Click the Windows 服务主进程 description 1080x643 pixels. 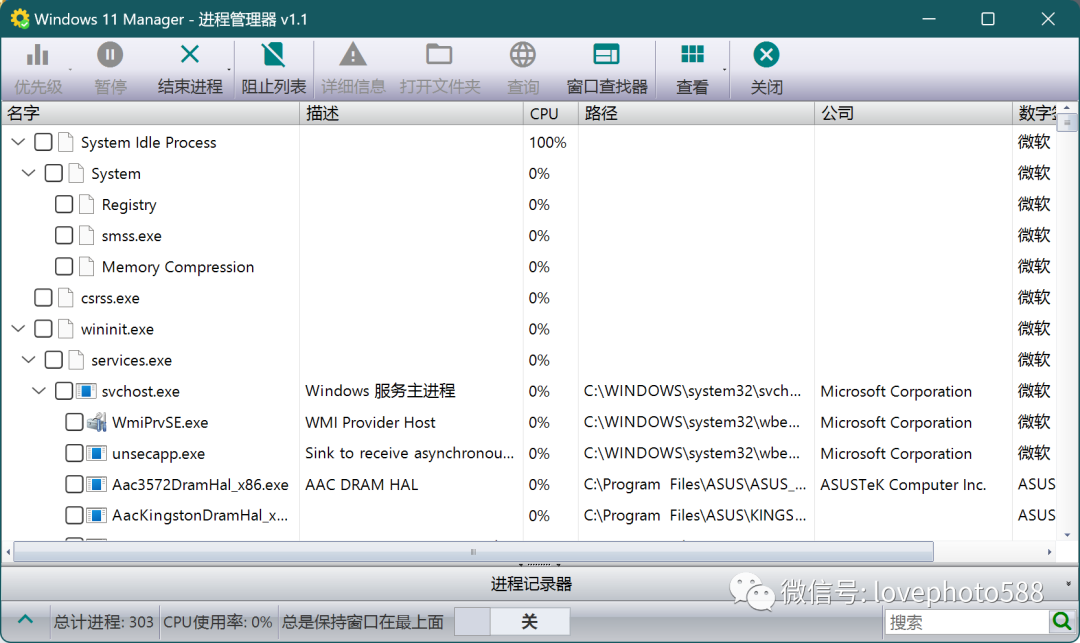point(380,391)
